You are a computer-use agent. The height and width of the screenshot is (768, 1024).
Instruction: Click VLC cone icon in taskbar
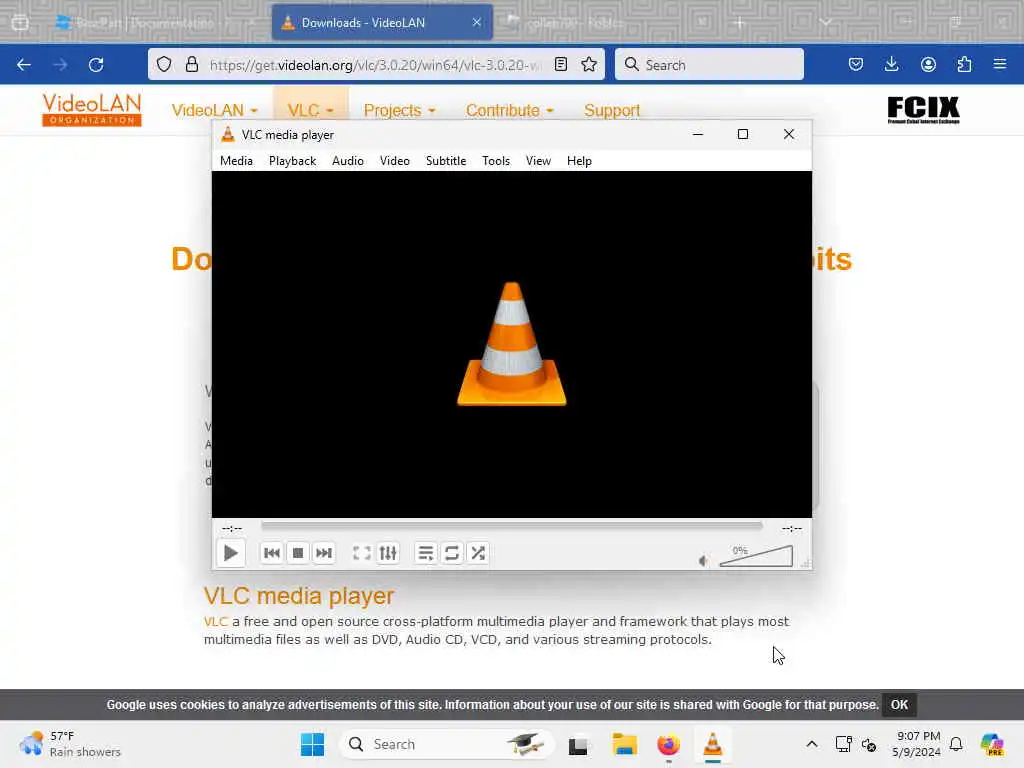click(x=712, y=744)
